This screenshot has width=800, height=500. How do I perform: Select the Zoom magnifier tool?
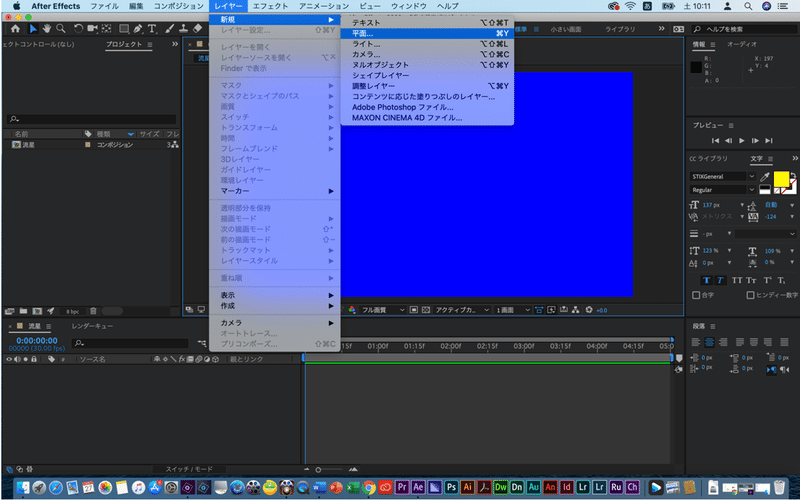pos(61,29)
